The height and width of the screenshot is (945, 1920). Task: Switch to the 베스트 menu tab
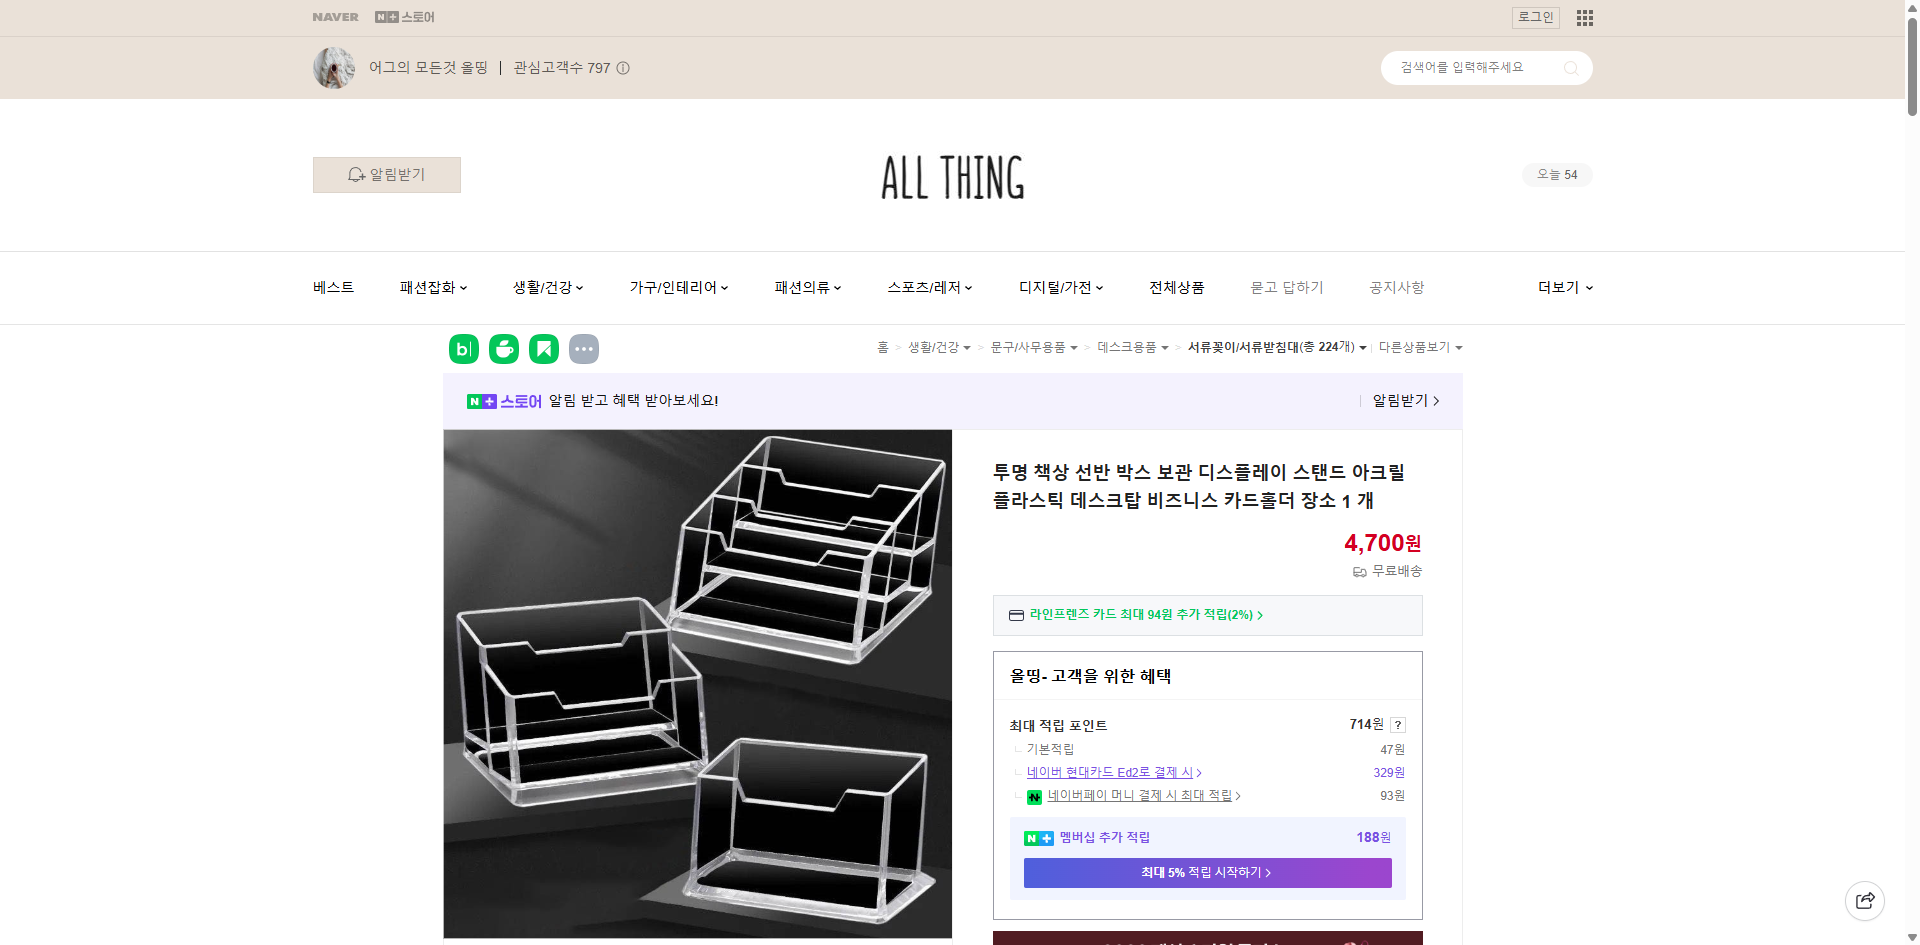click(x=332, y=287)
